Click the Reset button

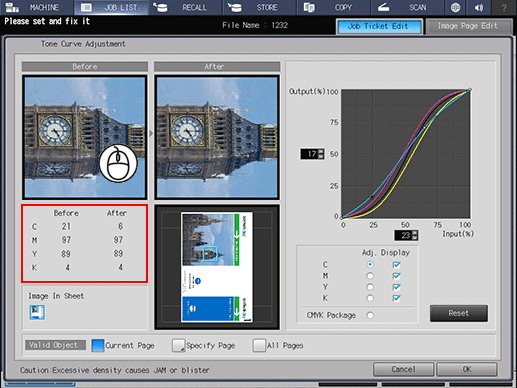(x=459, y=313)
